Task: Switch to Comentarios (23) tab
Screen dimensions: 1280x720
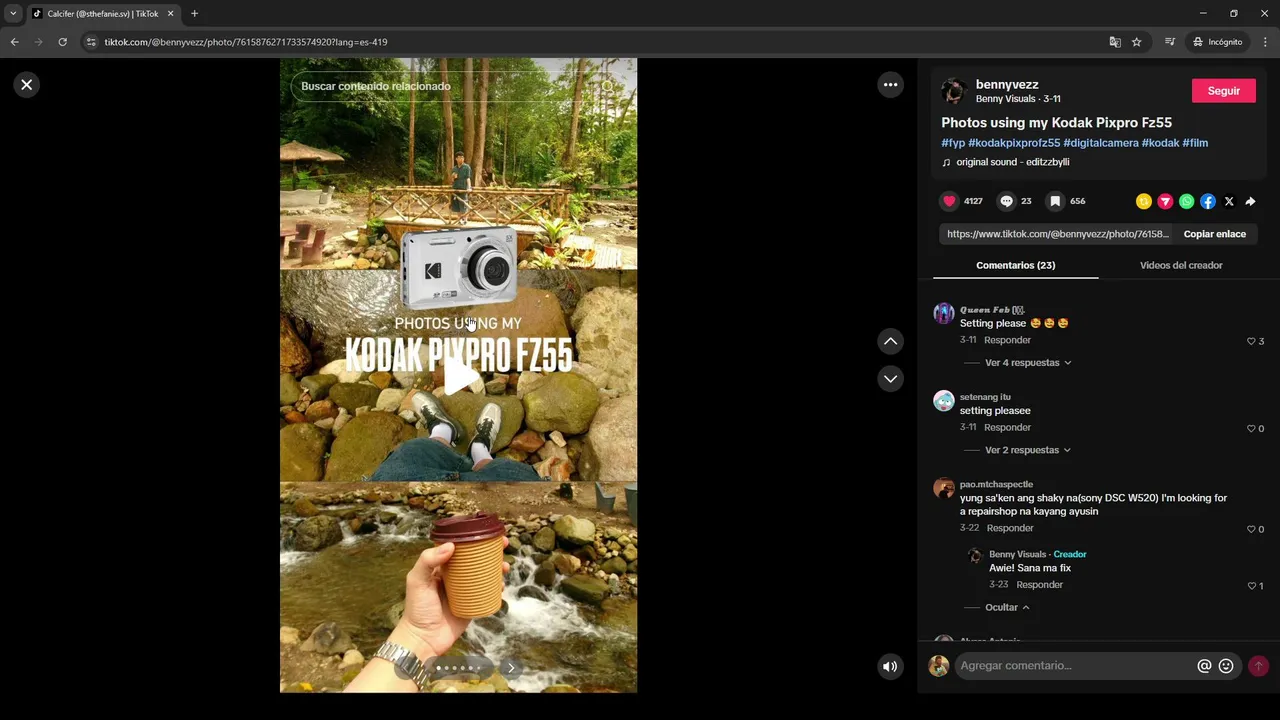Action: [1015, 265]
